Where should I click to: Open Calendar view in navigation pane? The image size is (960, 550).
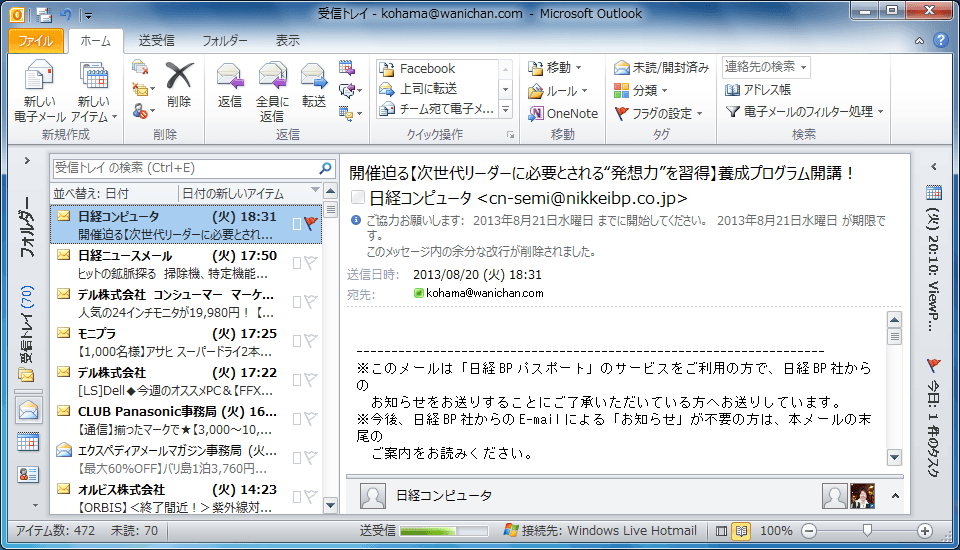click(28, 442)
